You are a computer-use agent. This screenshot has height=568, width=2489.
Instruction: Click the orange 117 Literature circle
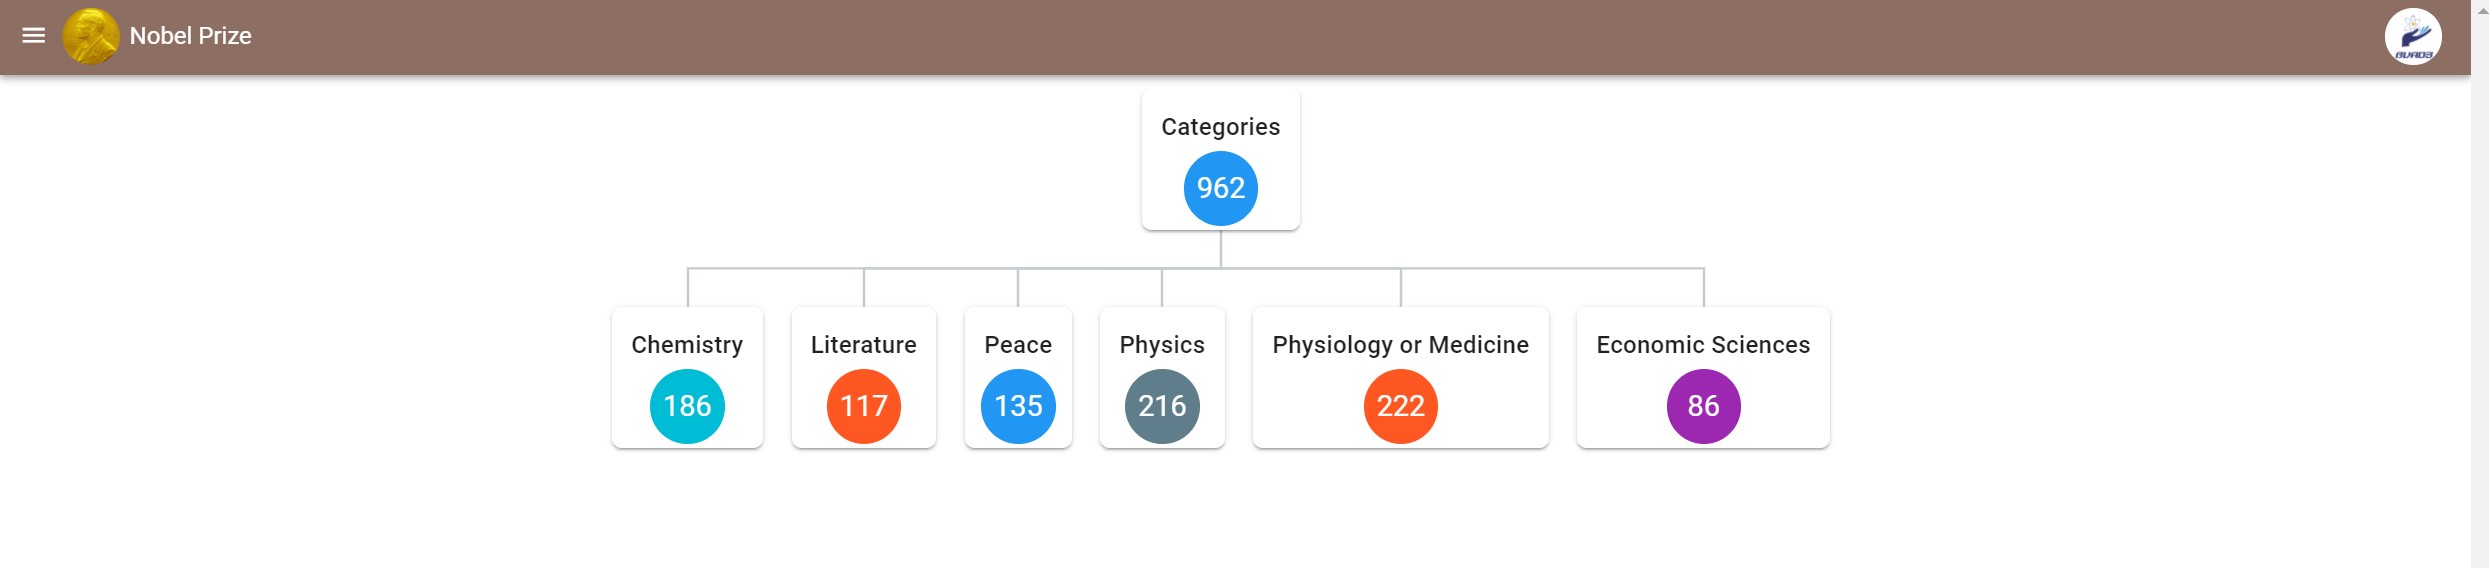863,406
